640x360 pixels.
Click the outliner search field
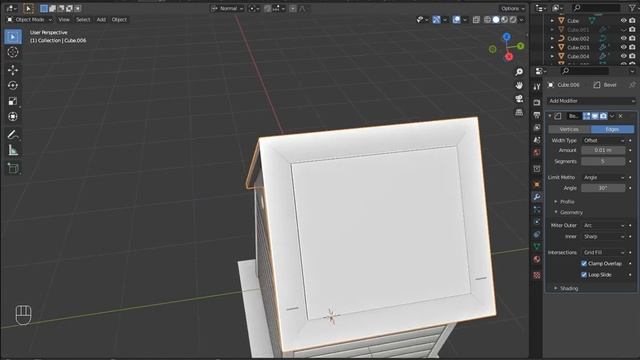click(597, 8)
